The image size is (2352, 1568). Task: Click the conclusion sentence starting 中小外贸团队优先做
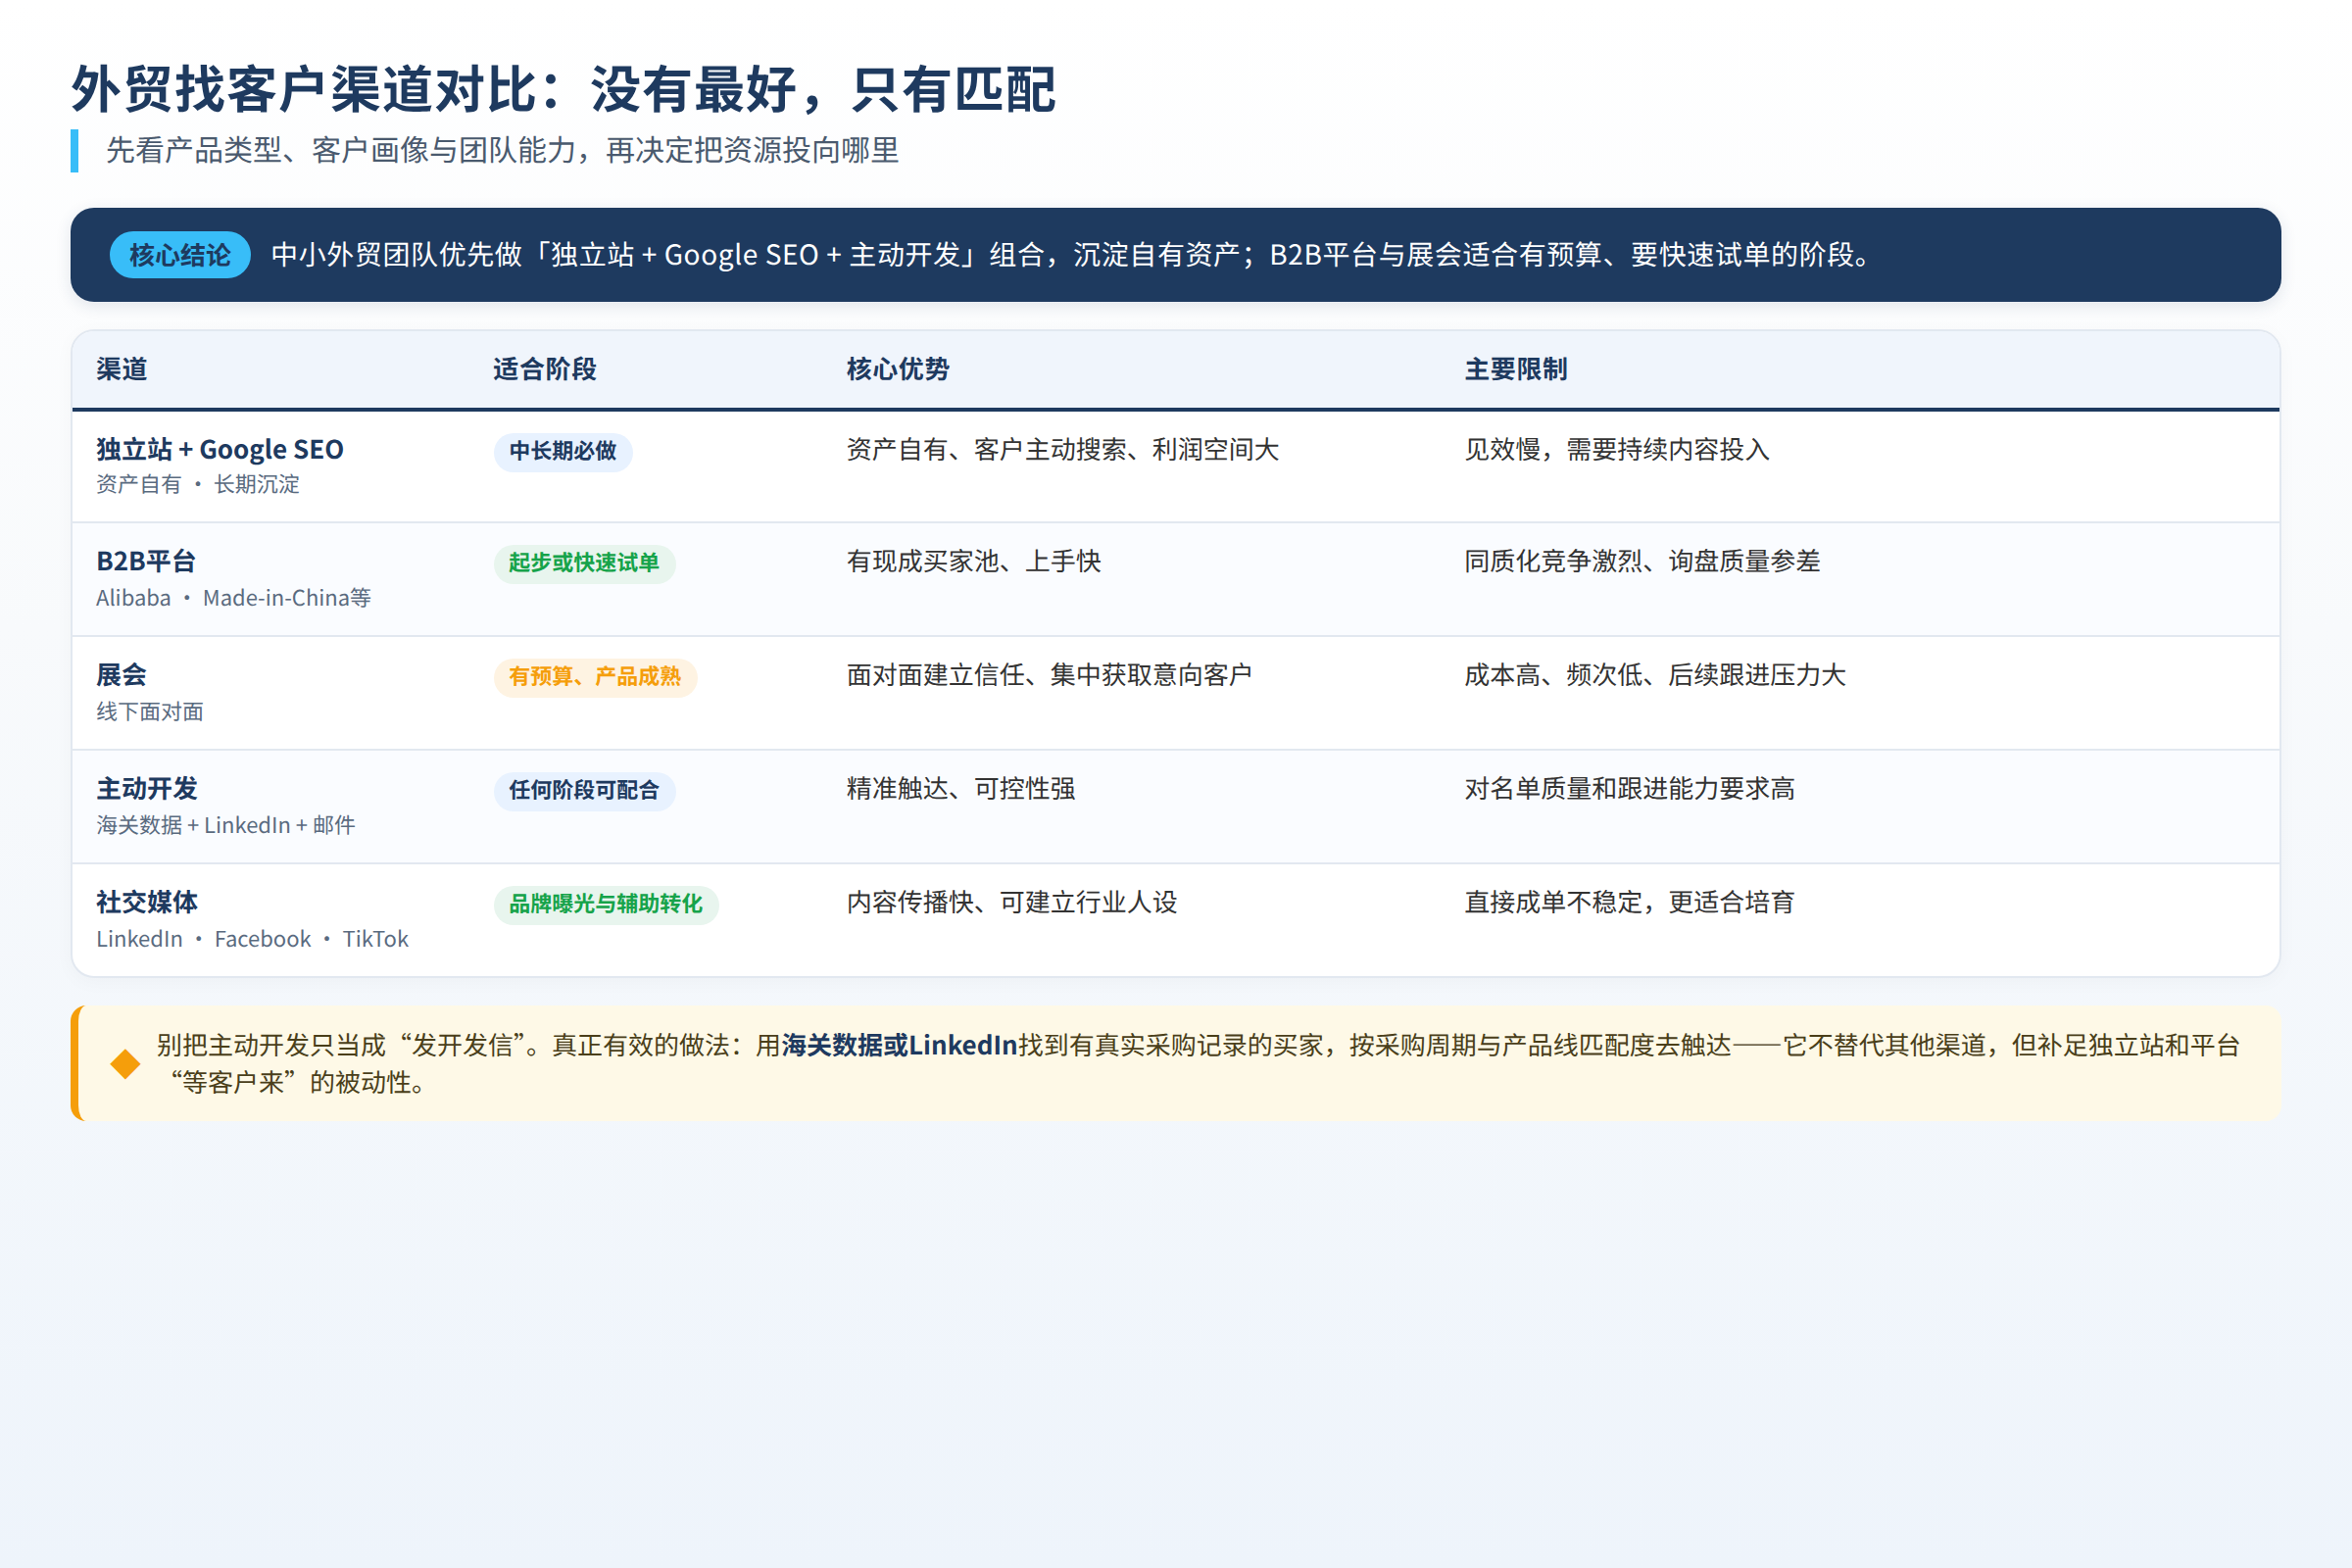pyautogui.click(x=1071, y=255)
